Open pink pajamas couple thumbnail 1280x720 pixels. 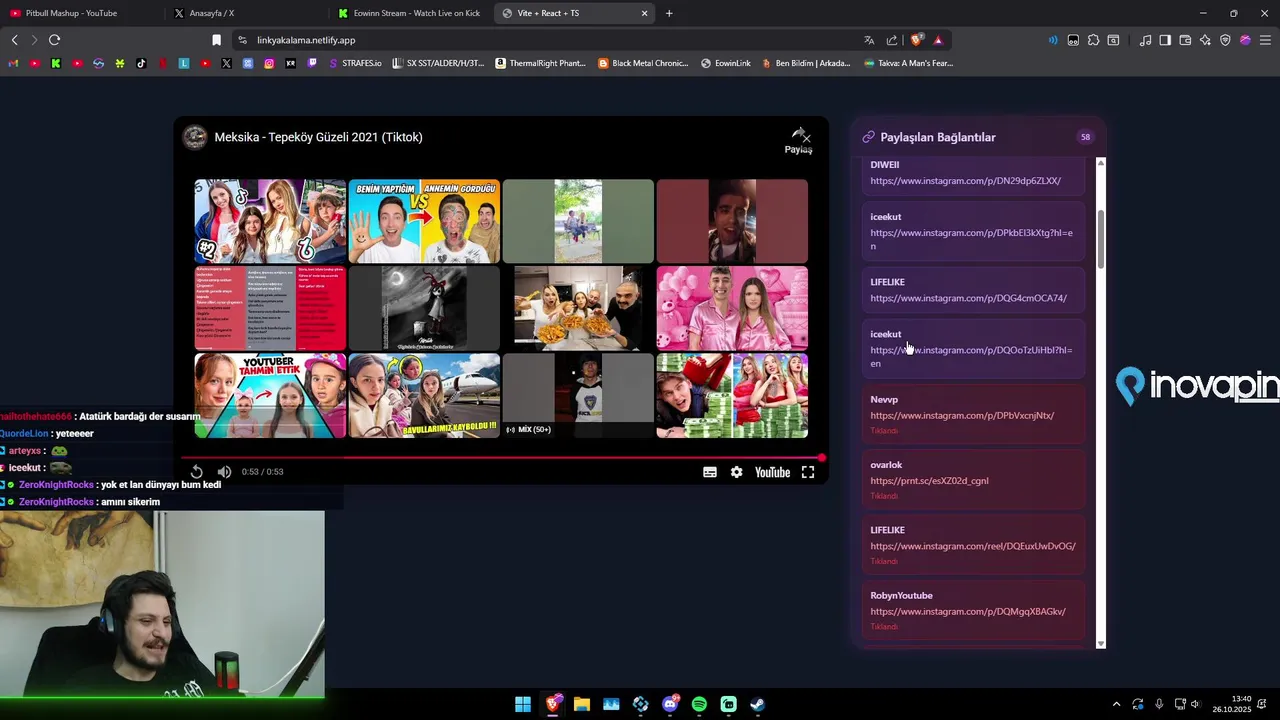(732, 308)
